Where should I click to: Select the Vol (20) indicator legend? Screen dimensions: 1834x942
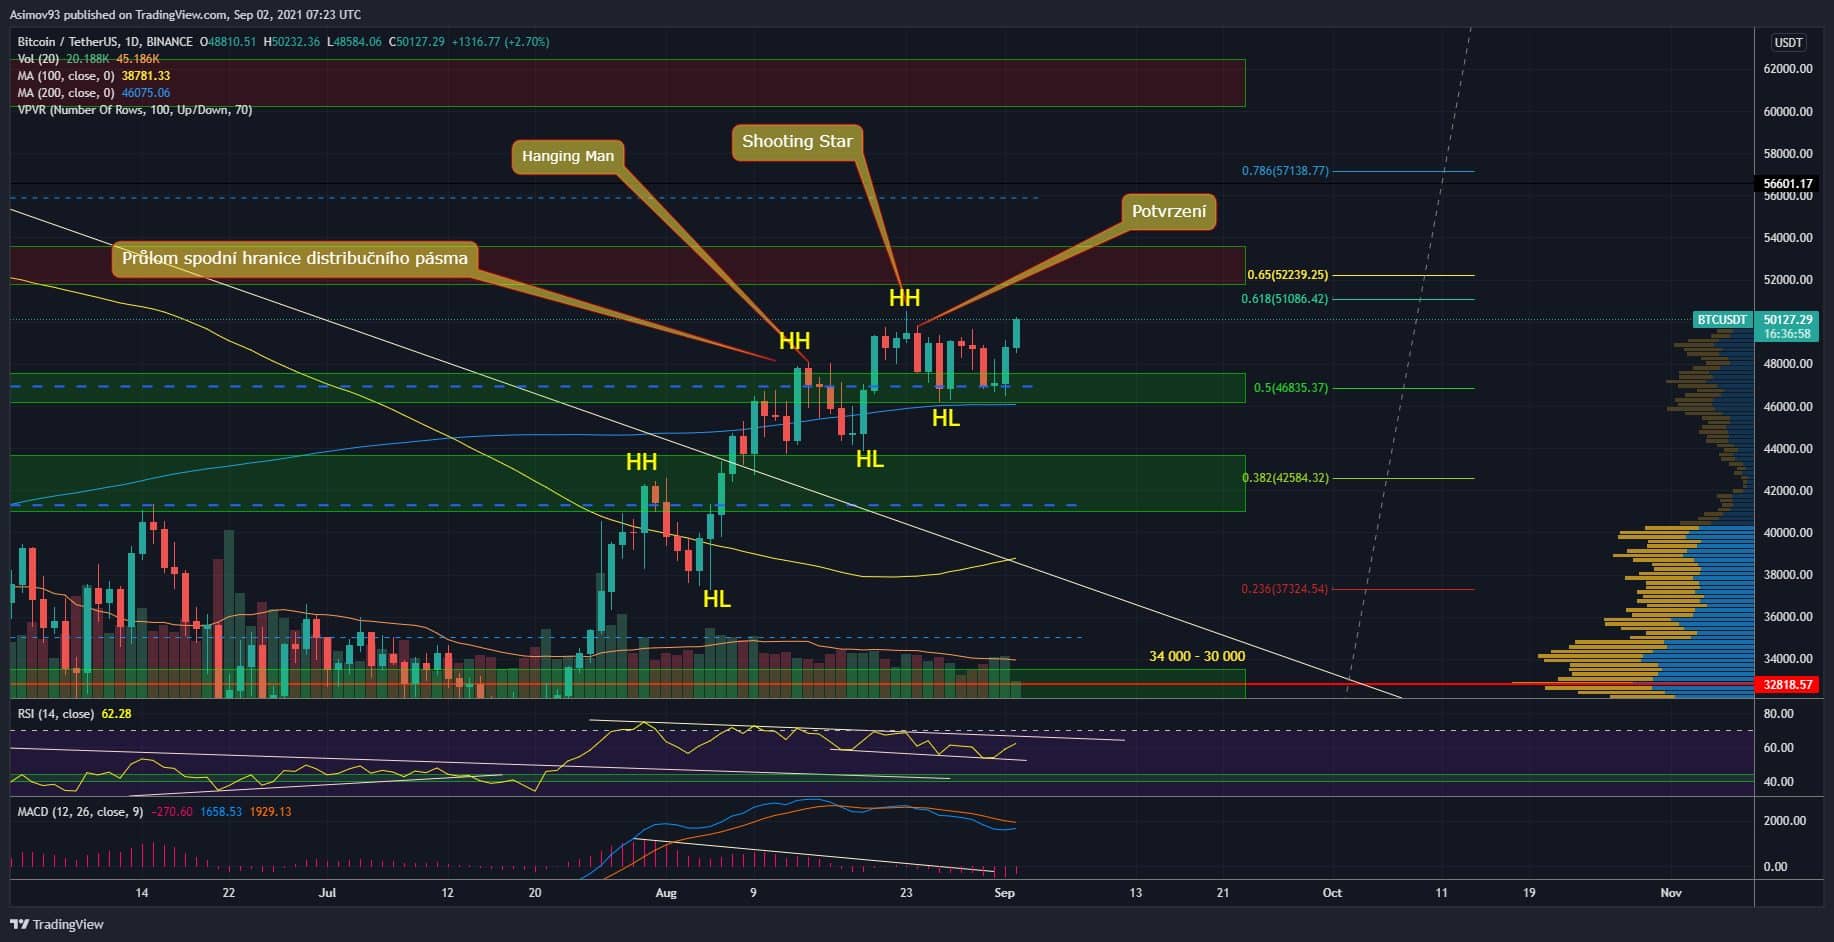tap(39, 59)
